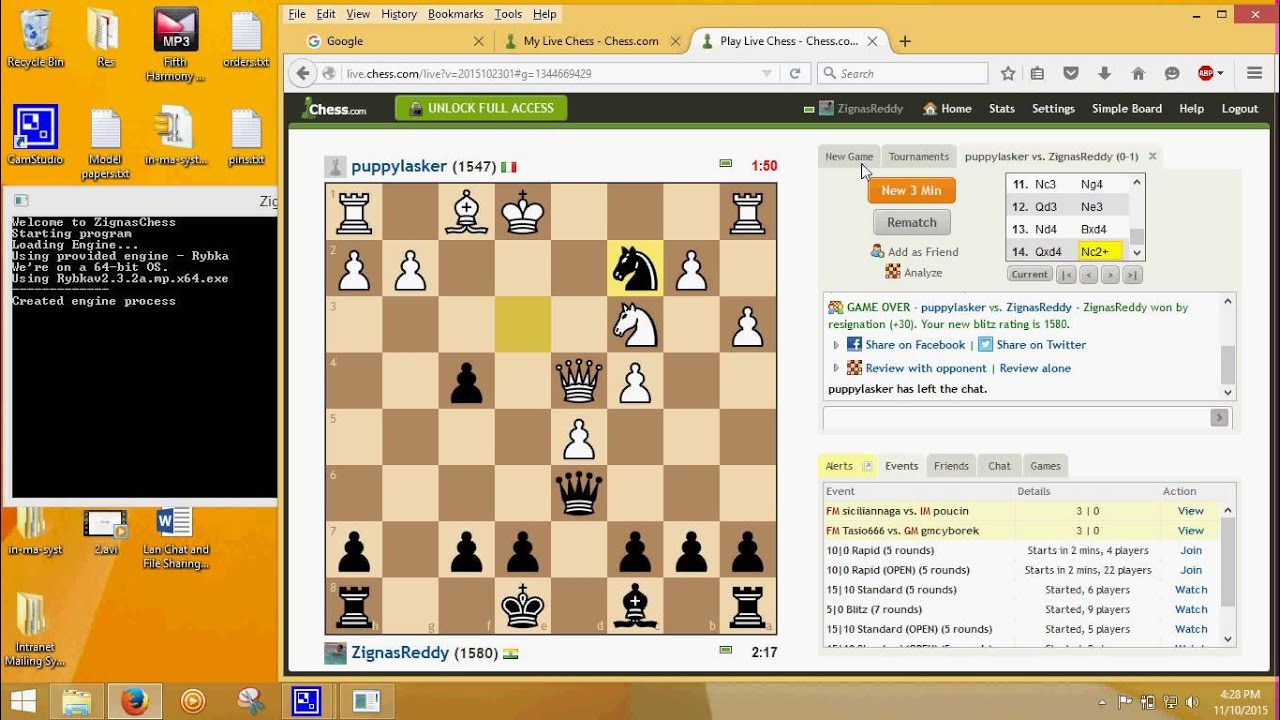Click the move list scroll-down arrow
Screen dimensions: 1280x720
tap(1137, 253)
